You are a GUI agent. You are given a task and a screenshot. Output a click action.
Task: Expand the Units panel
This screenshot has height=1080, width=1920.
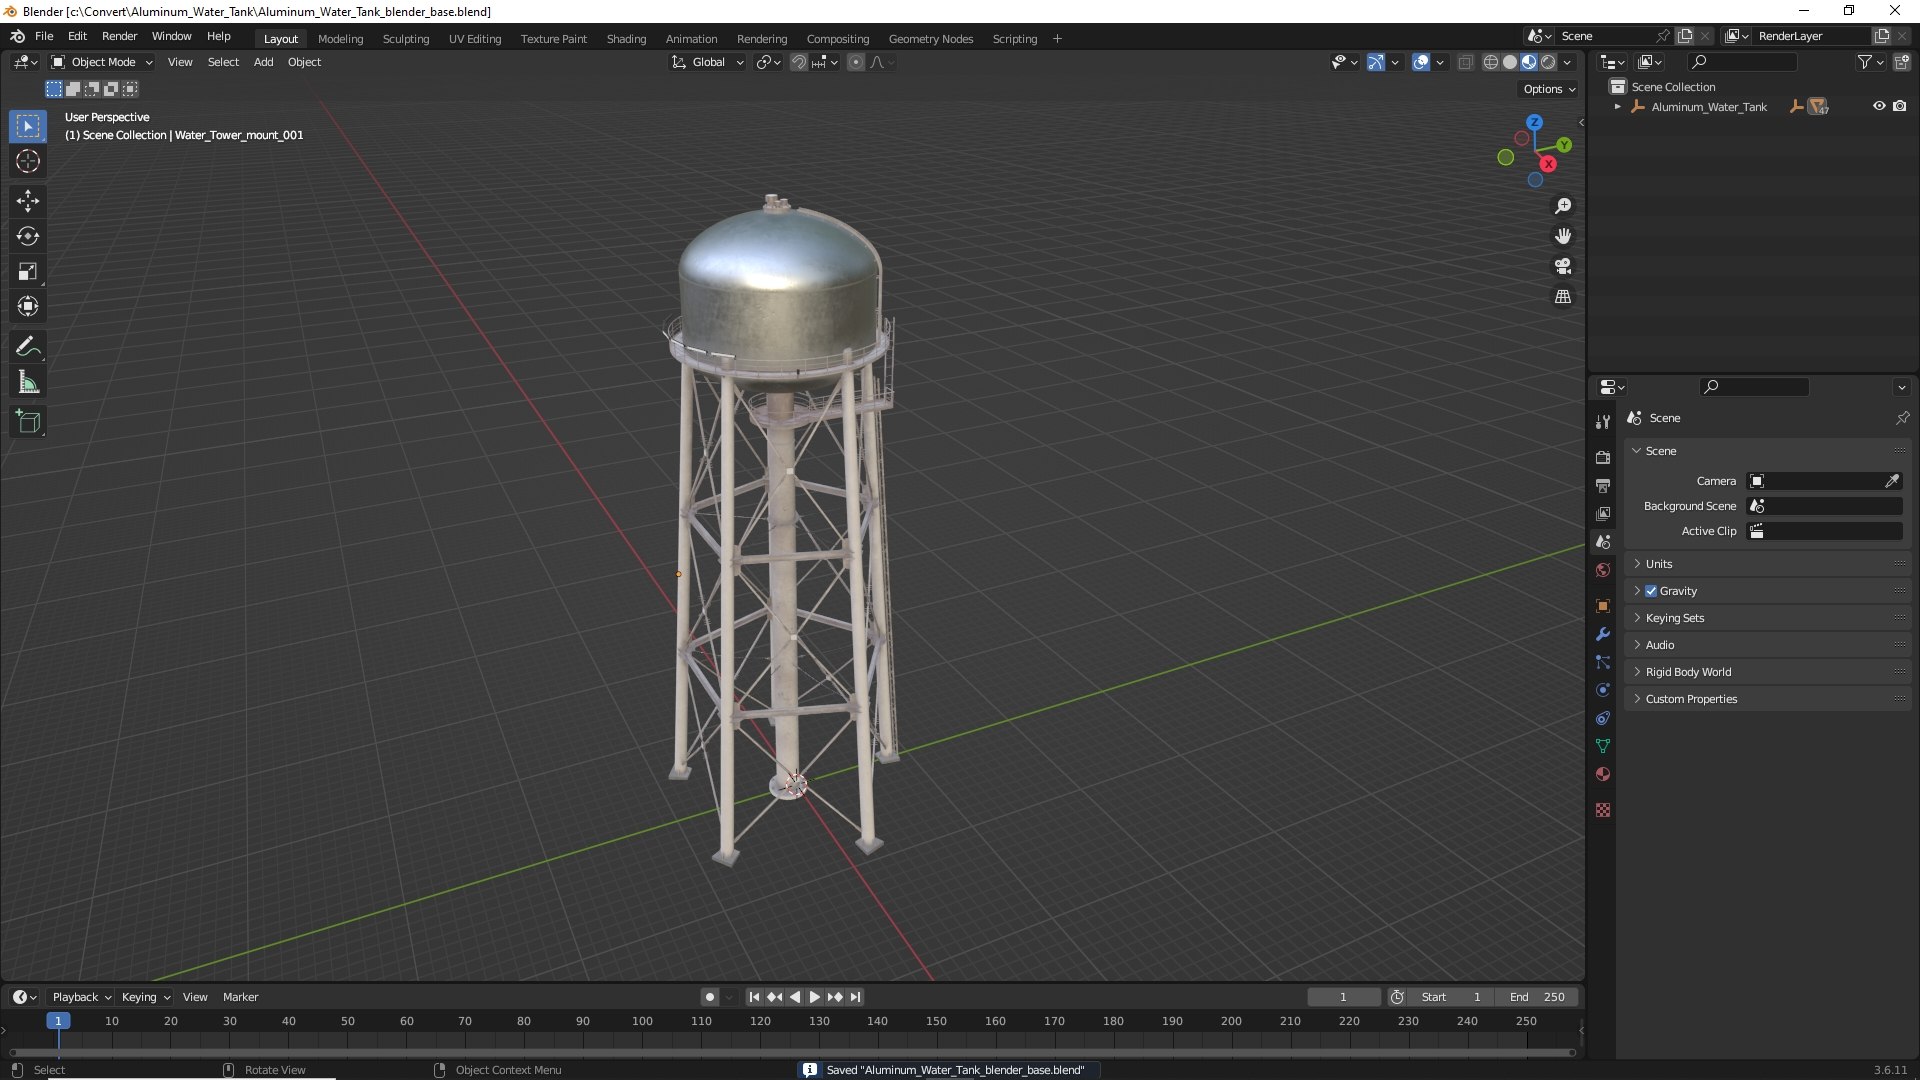point(1768,564)
